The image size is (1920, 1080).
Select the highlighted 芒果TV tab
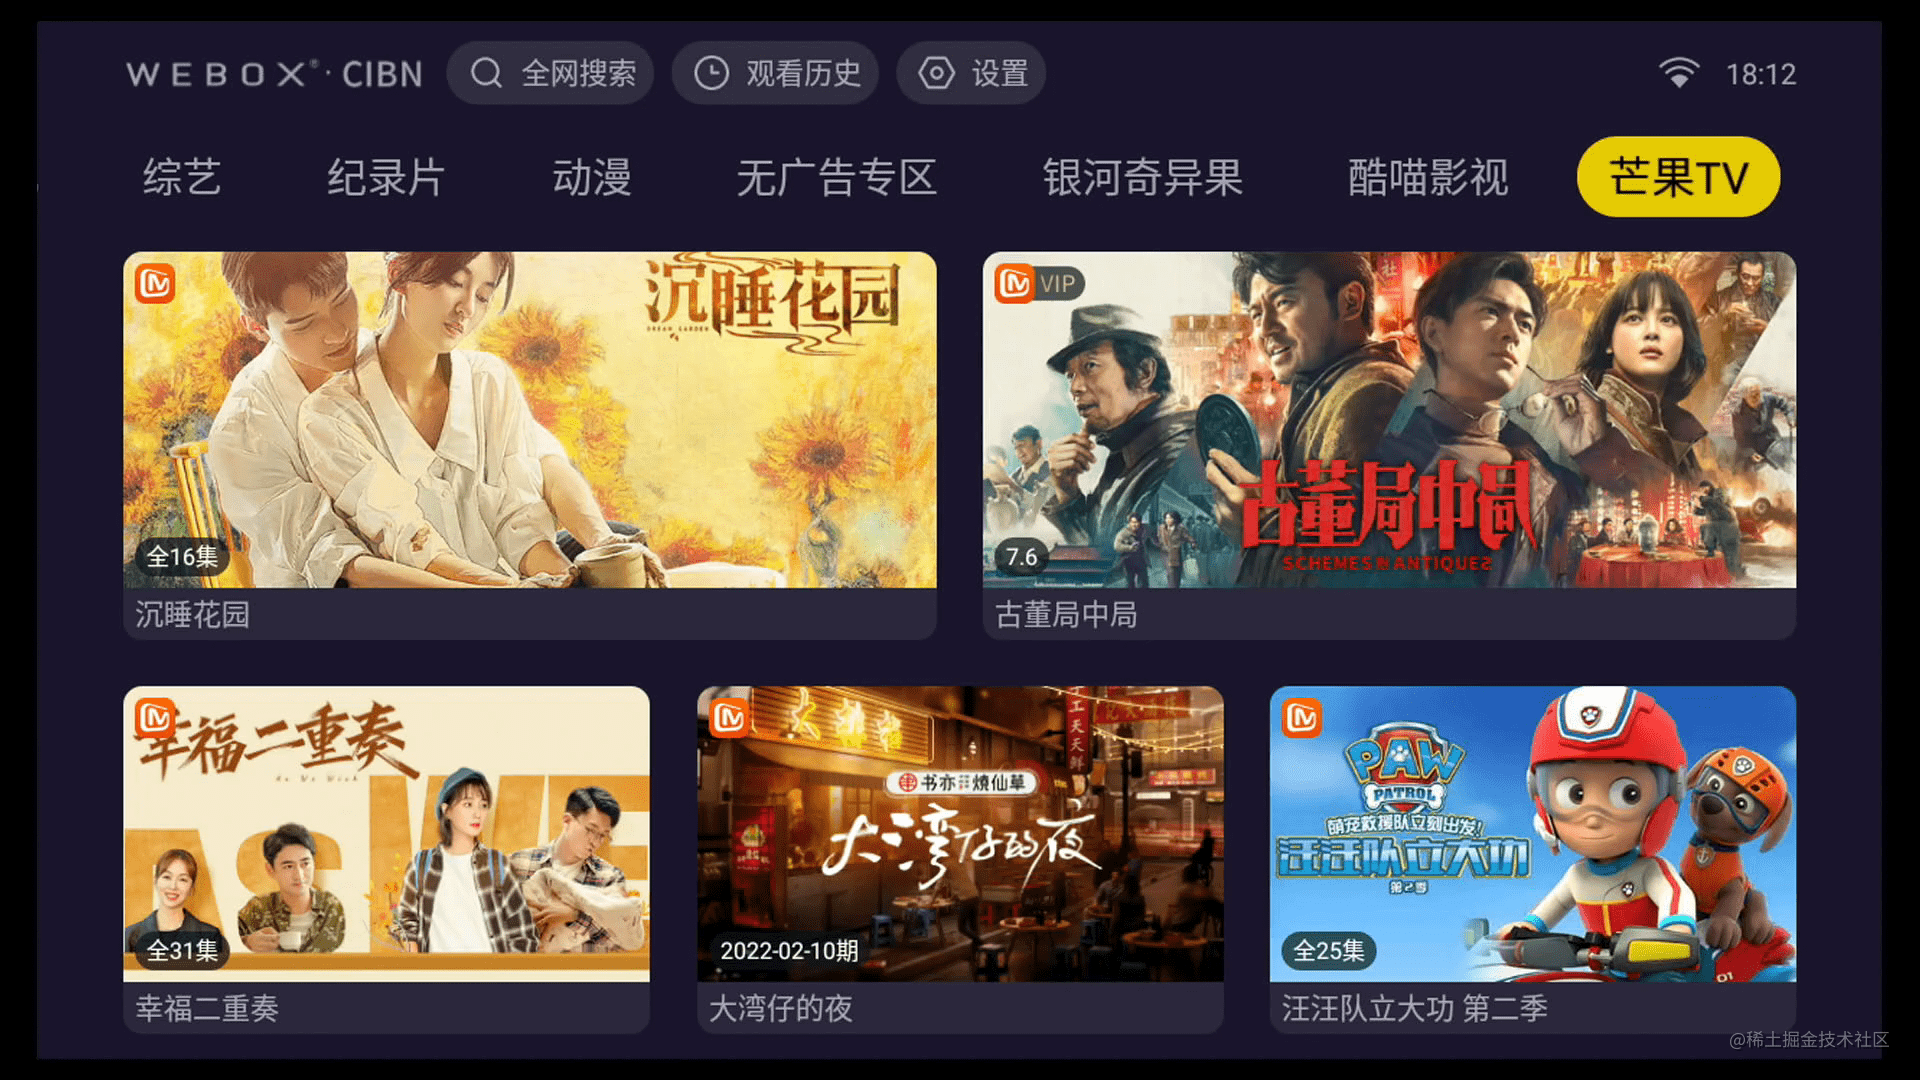point(1679,177)
